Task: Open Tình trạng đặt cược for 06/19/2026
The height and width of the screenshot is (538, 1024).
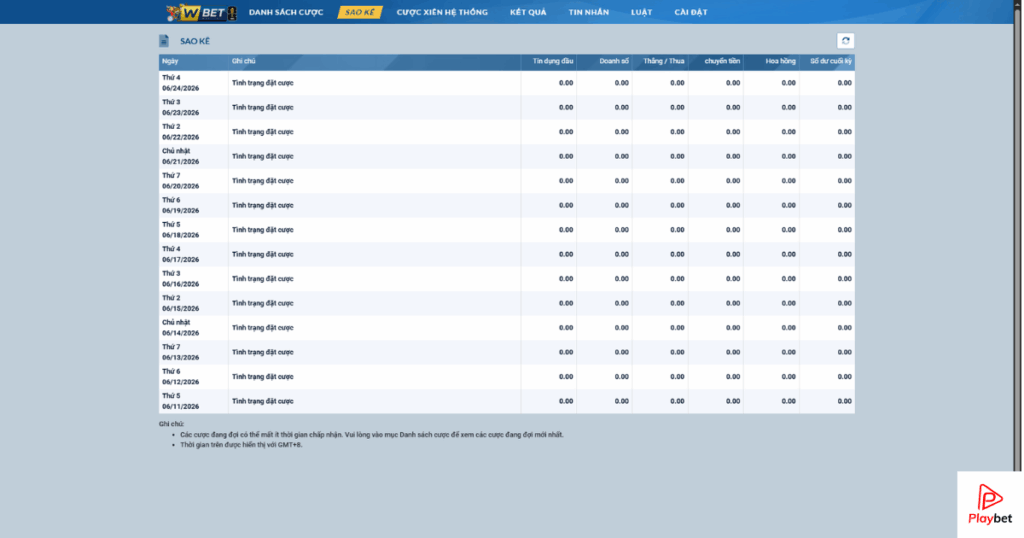Action: (263, 206)
